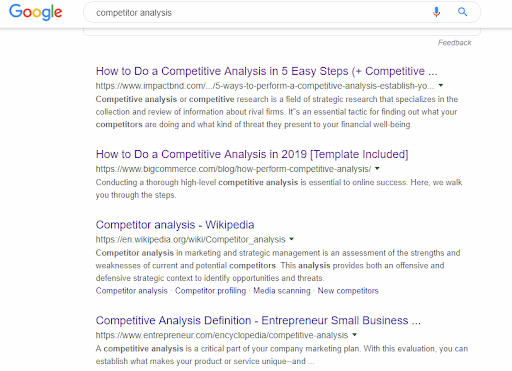Open the Competitor analysis - Wikipedia result
512x371 pixels.
(175, 225)
